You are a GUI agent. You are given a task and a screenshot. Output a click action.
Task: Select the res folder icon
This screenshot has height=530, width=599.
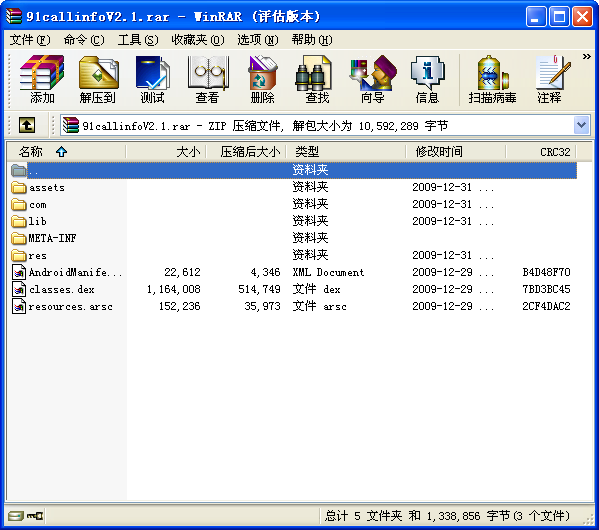point(19,255)
